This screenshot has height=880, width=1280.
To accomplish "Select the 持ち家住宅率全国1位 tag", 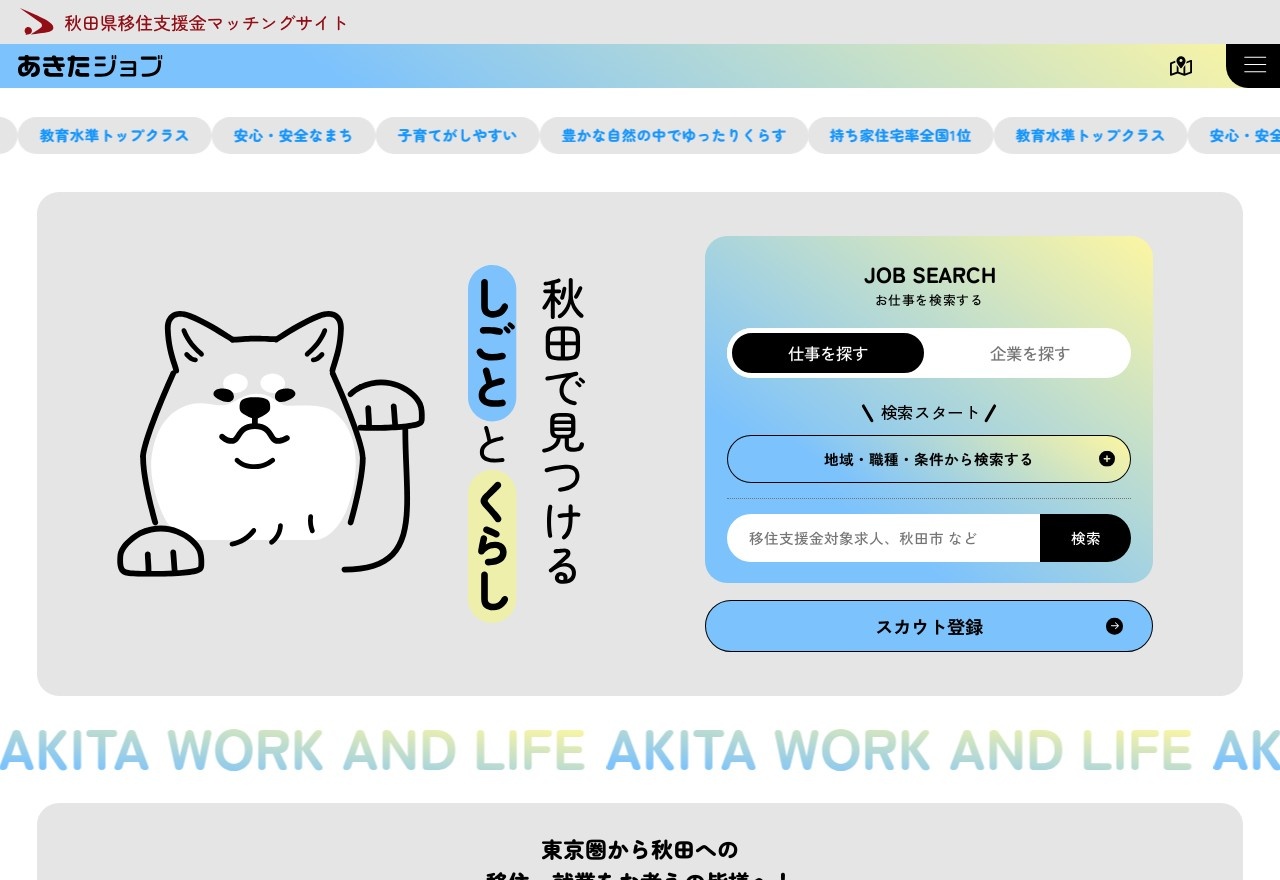I will coord(900,136).
